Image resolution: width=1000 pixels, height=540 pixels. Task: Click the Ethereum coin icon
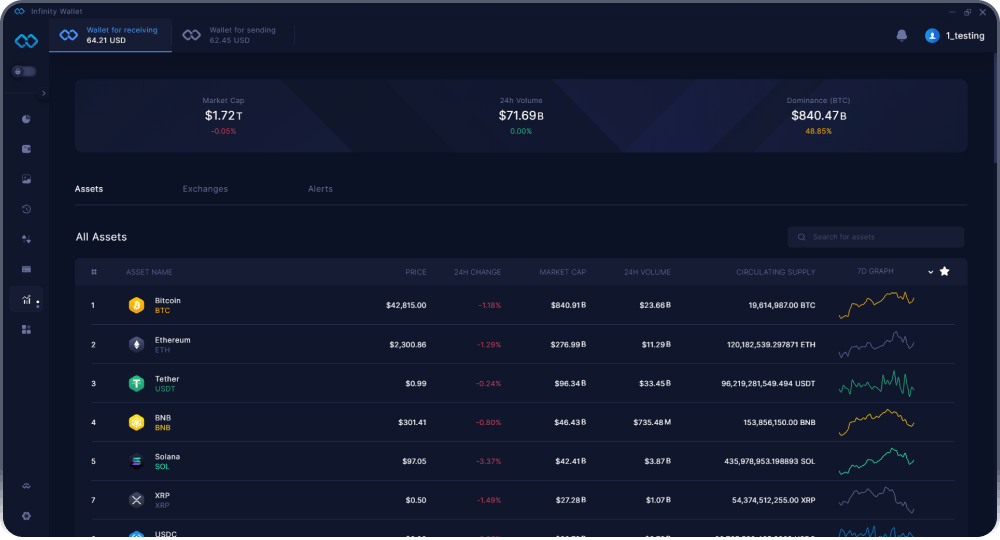[136, 344]
